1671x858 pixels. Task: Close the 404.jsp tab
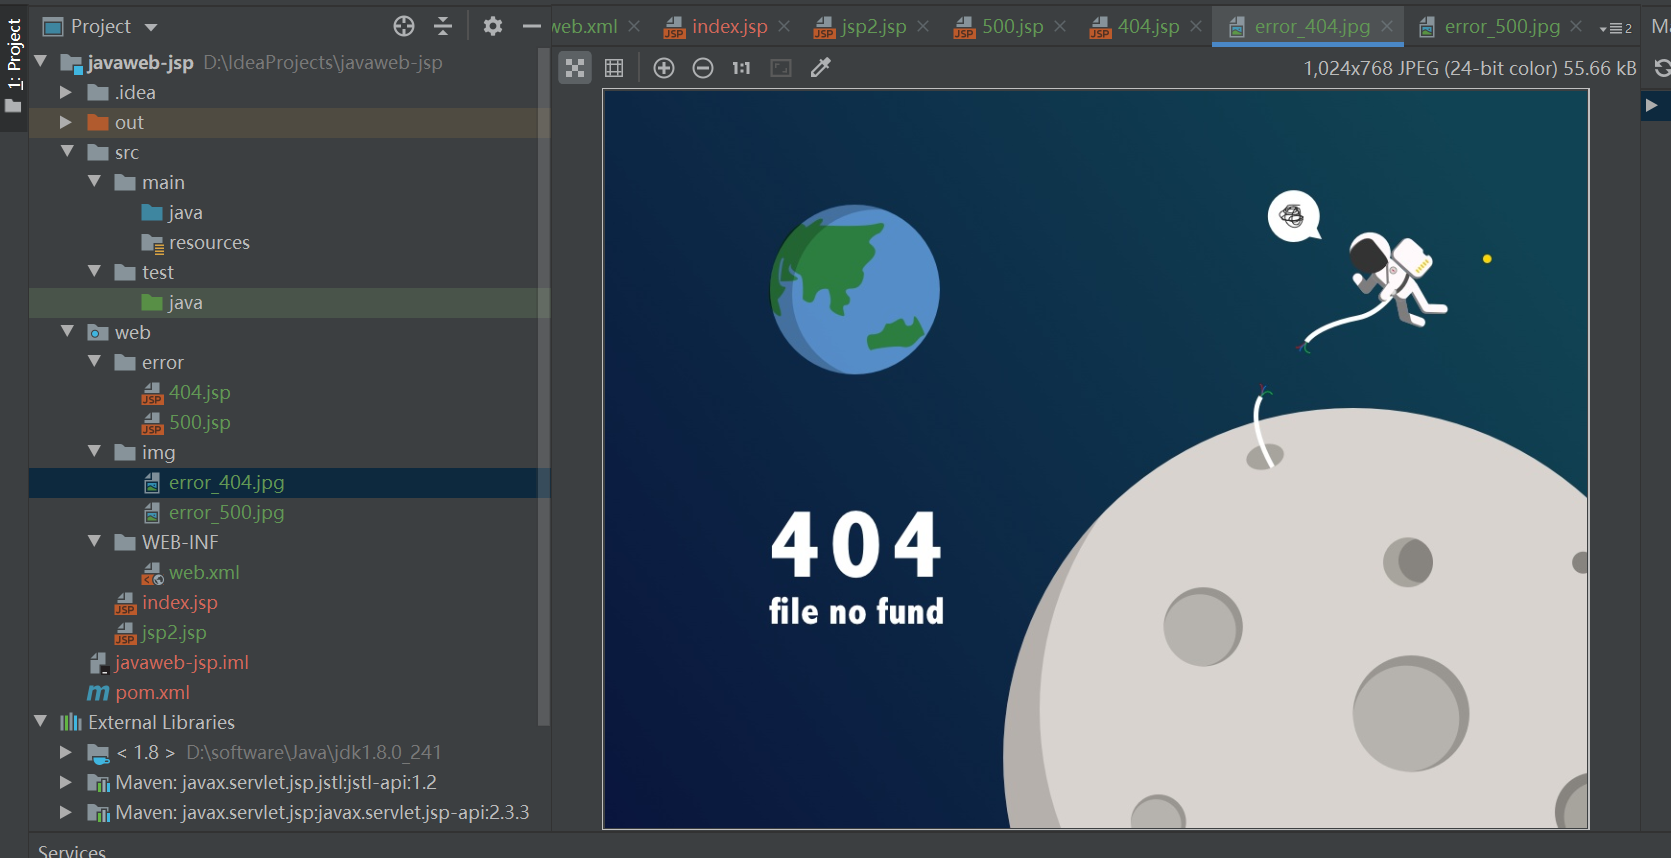(x=1196, y=26)
